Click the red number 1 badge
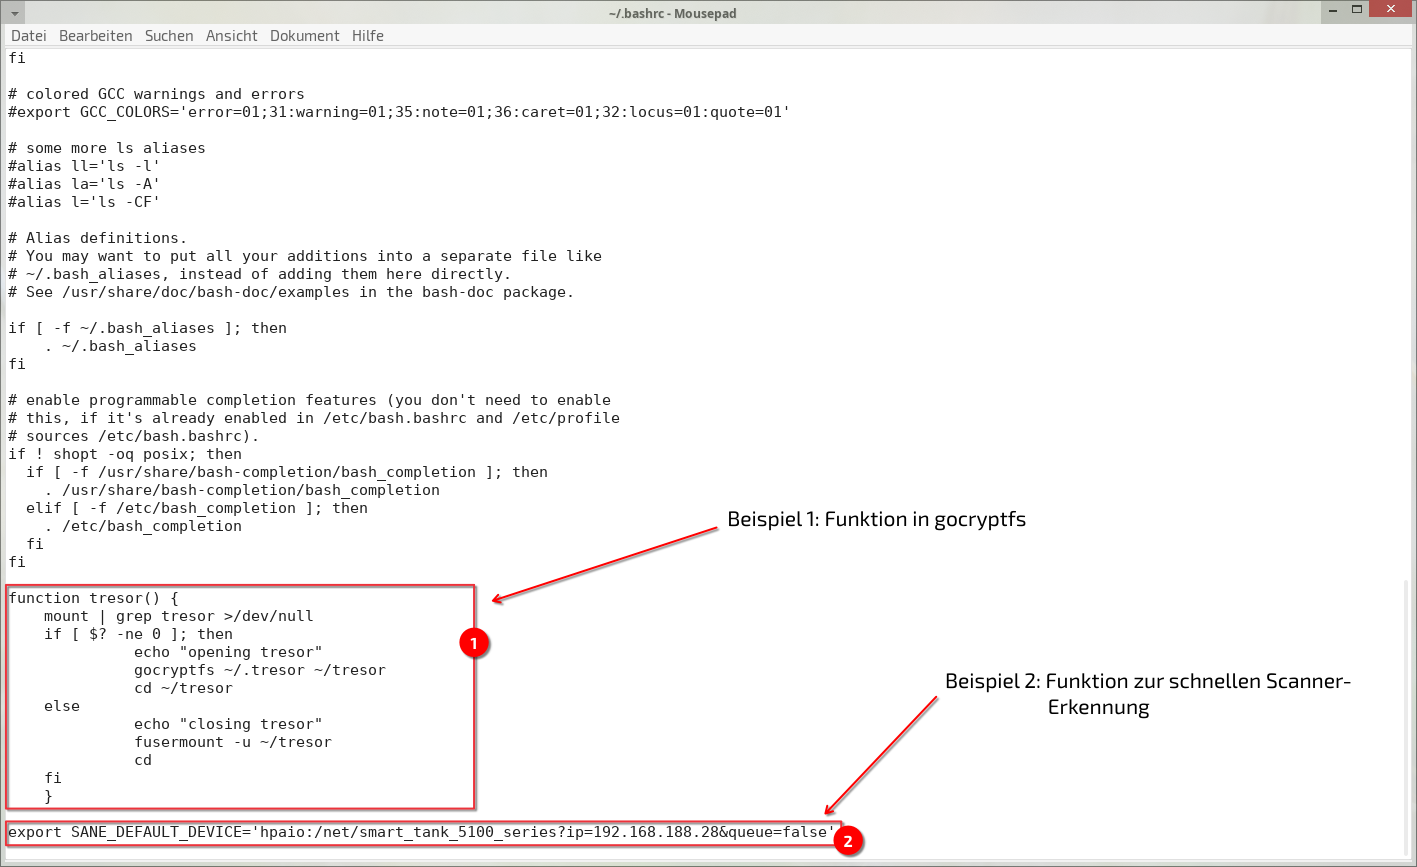1417x867 pixels. click(473, 643)
